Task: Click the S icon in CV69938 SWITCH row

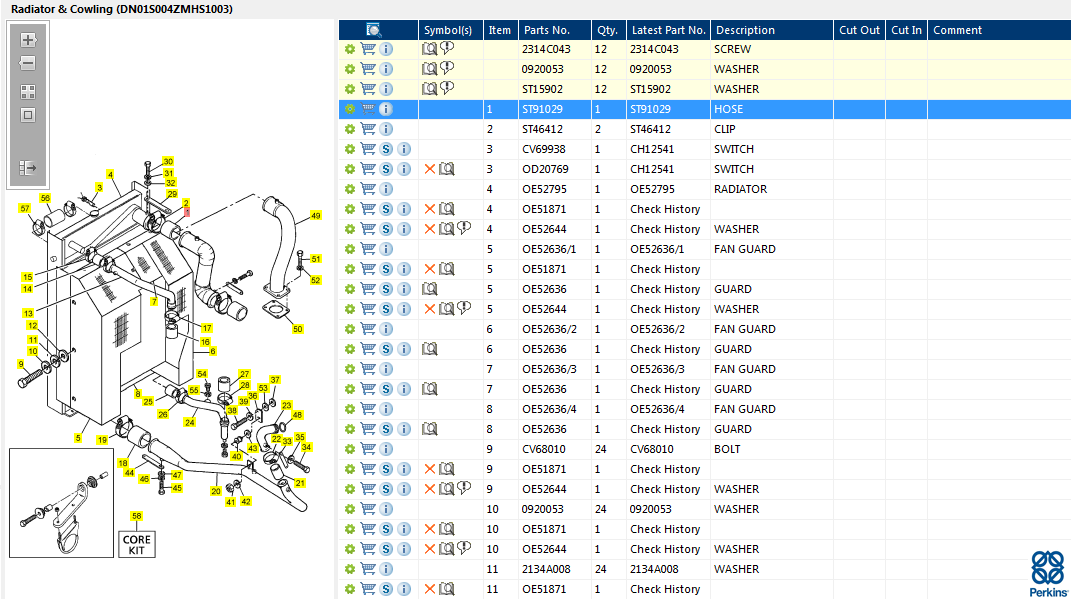Action: [x=386, y=149]
